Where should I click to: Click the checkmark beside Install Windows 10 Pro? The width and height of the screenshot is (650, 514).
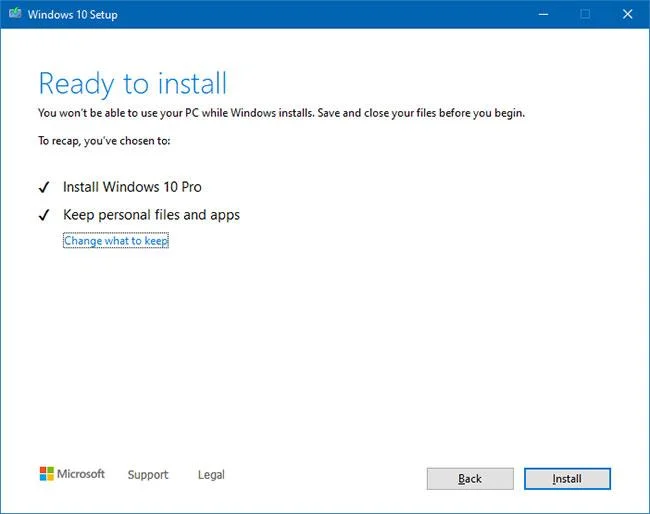(x=44, y=187)
